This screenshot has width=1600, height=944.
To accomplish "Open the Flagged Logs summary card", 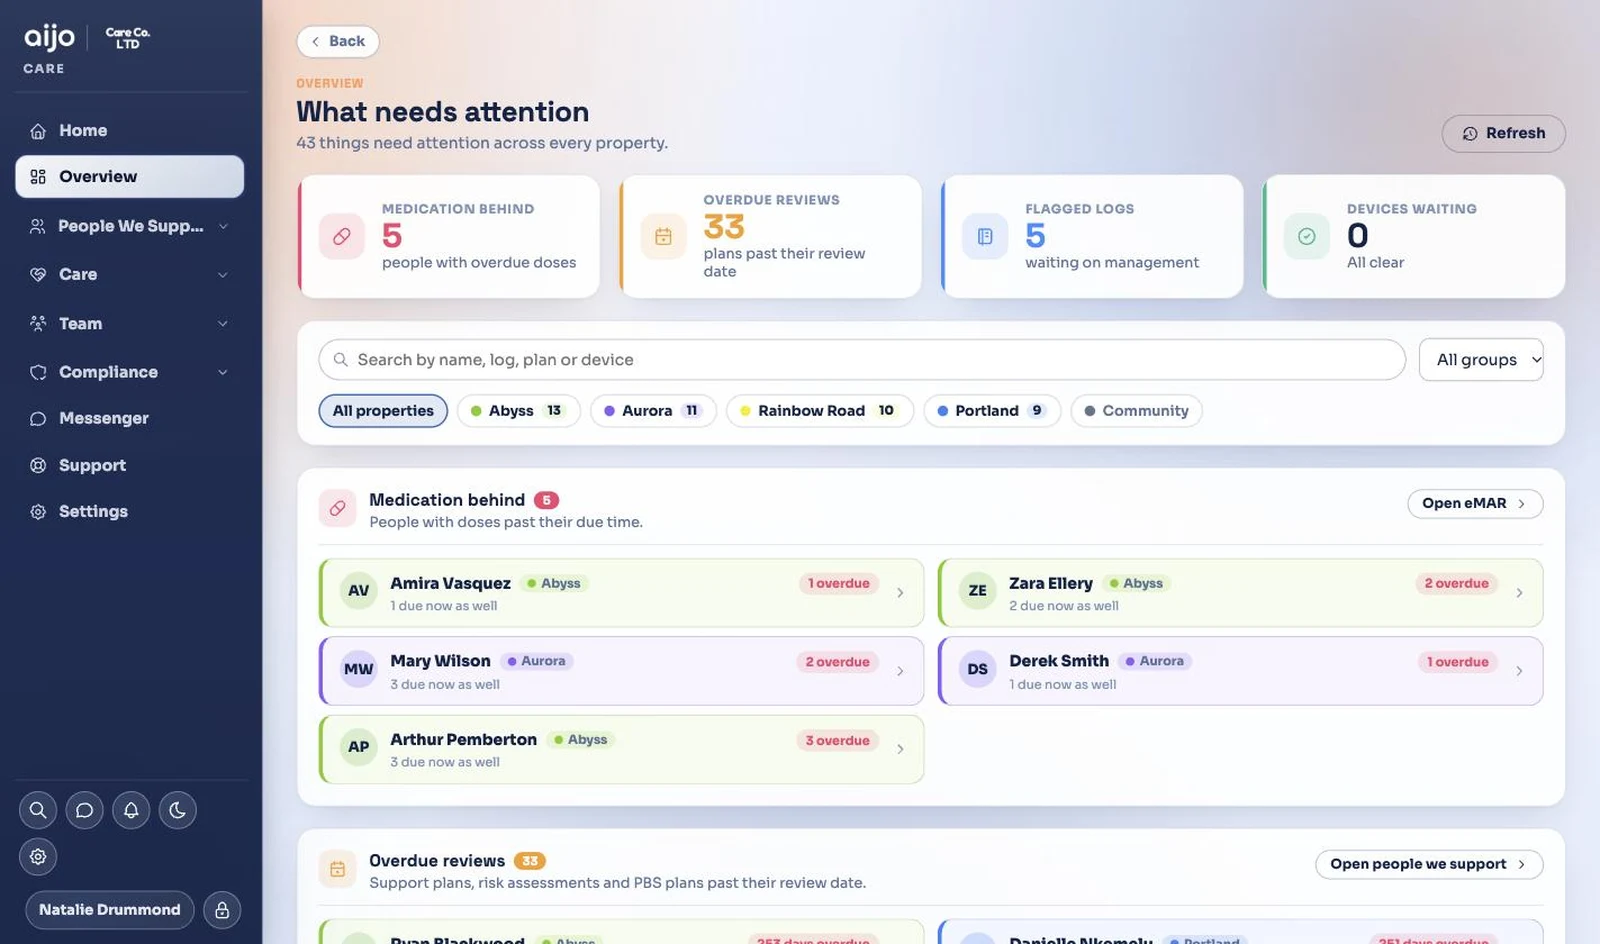I will click(x=1092, y=237).
